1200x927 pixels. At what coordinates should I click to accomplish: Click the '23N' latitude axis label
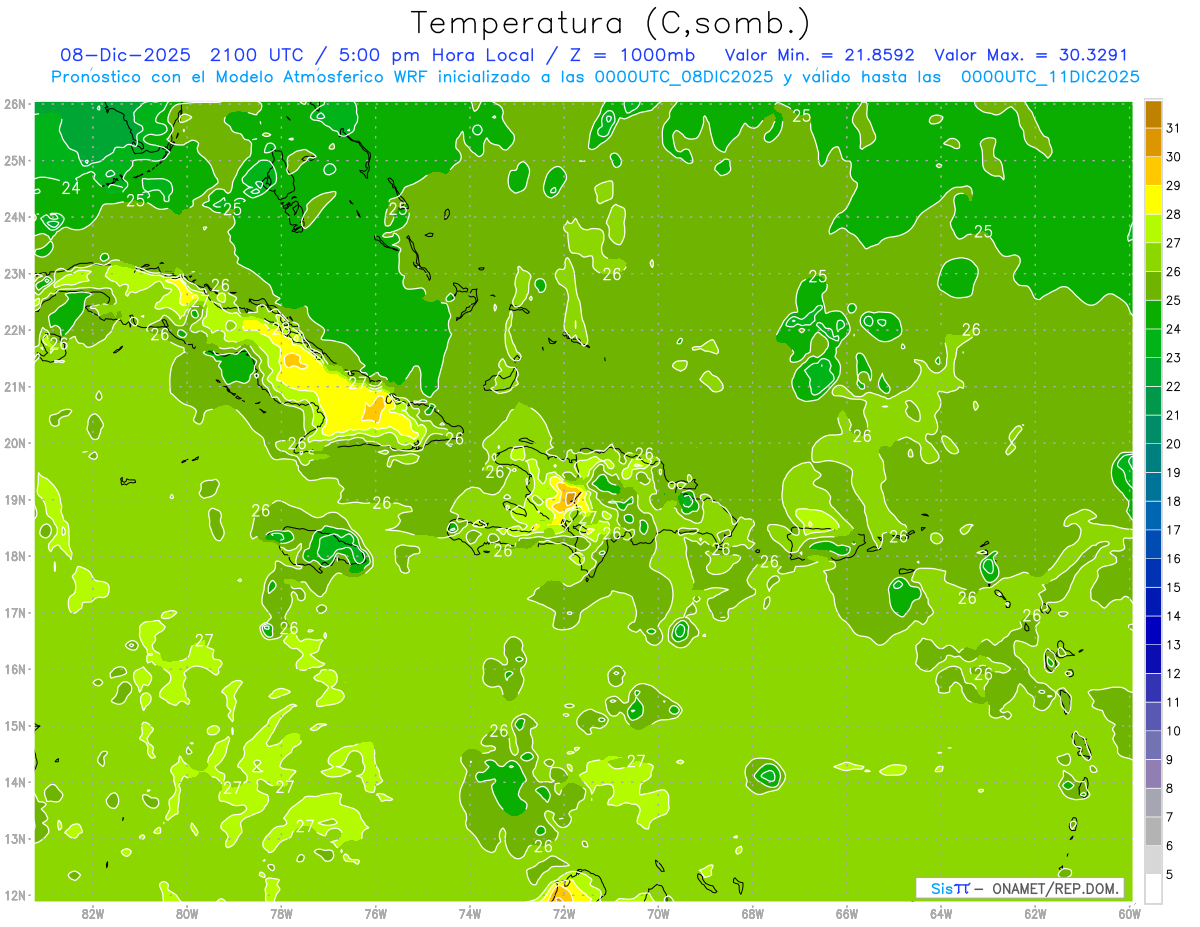pyautogui.click(x=14, y=274)
